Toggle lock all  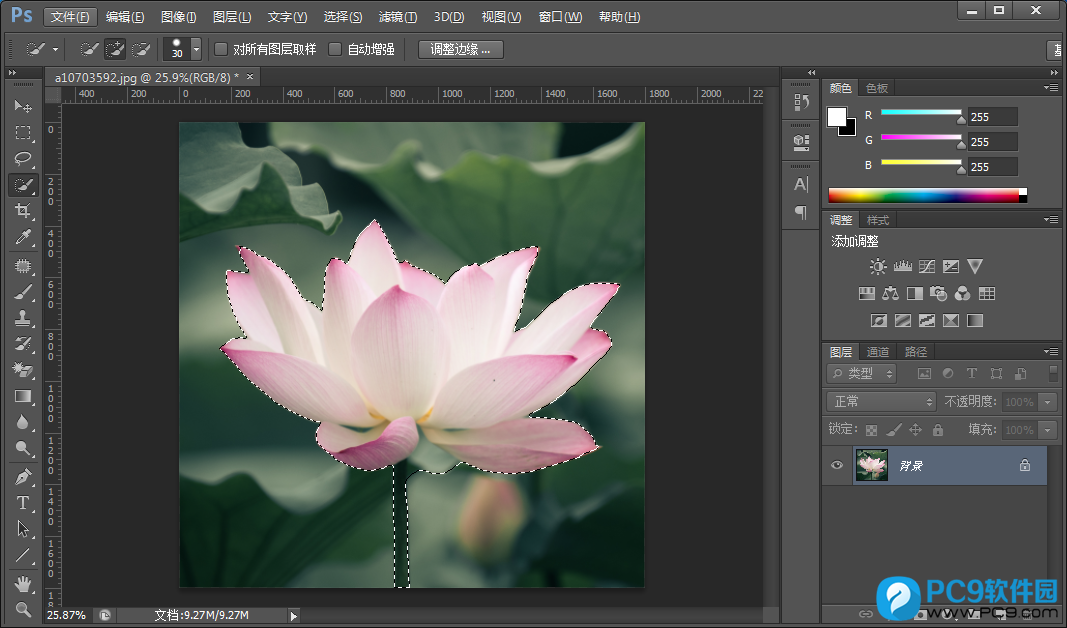tap(938, 430)
